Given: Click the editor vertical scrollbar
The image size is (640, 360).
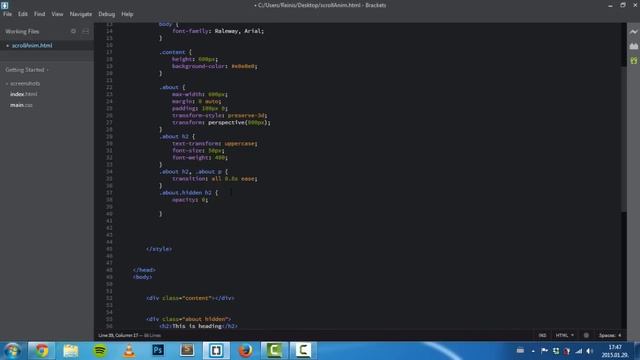Looking at the screenshot, I should (624, 139).
